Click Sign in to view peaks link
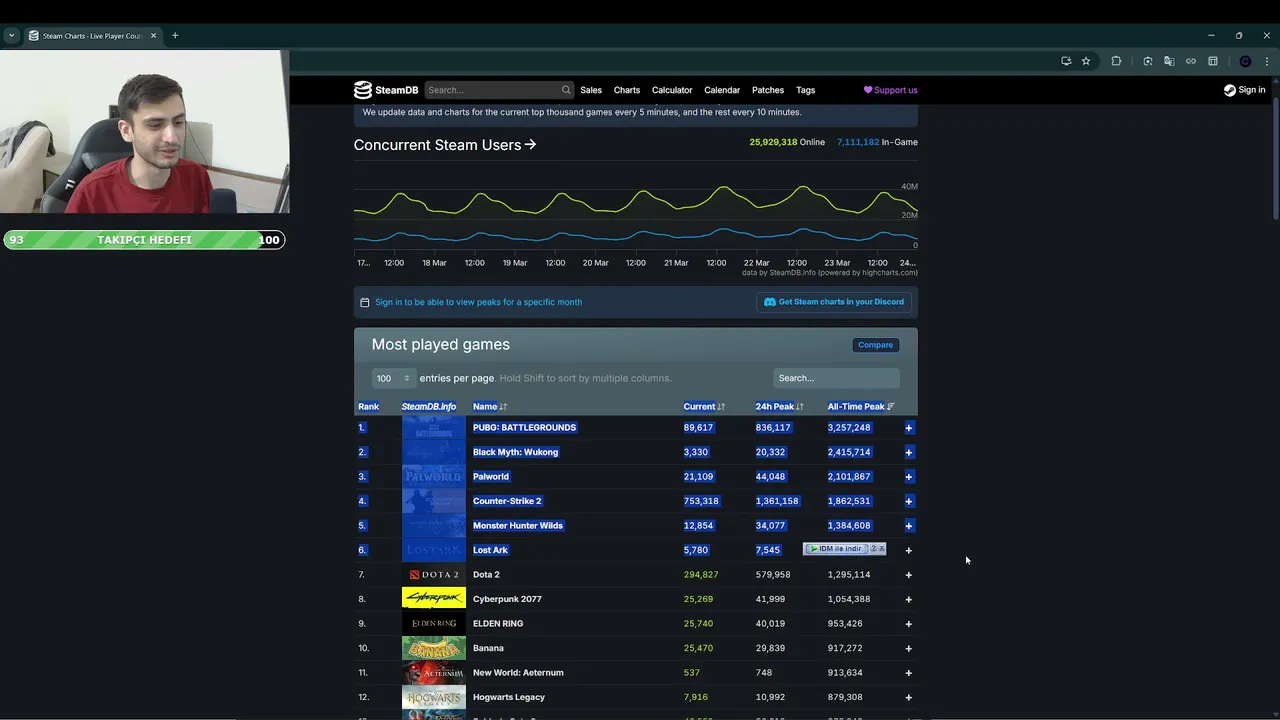The width and height of the screenshot is (1280, 720). tap(478, 302)
